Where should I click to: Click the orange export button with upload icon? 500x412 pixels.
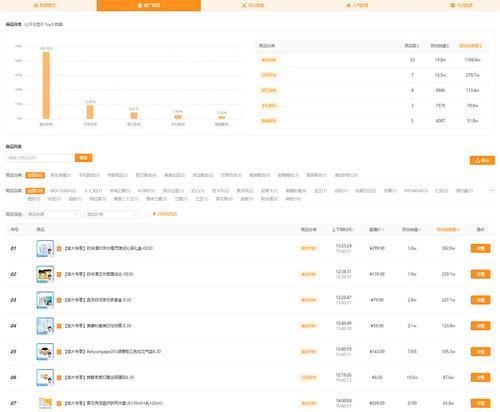pos(482,160)
